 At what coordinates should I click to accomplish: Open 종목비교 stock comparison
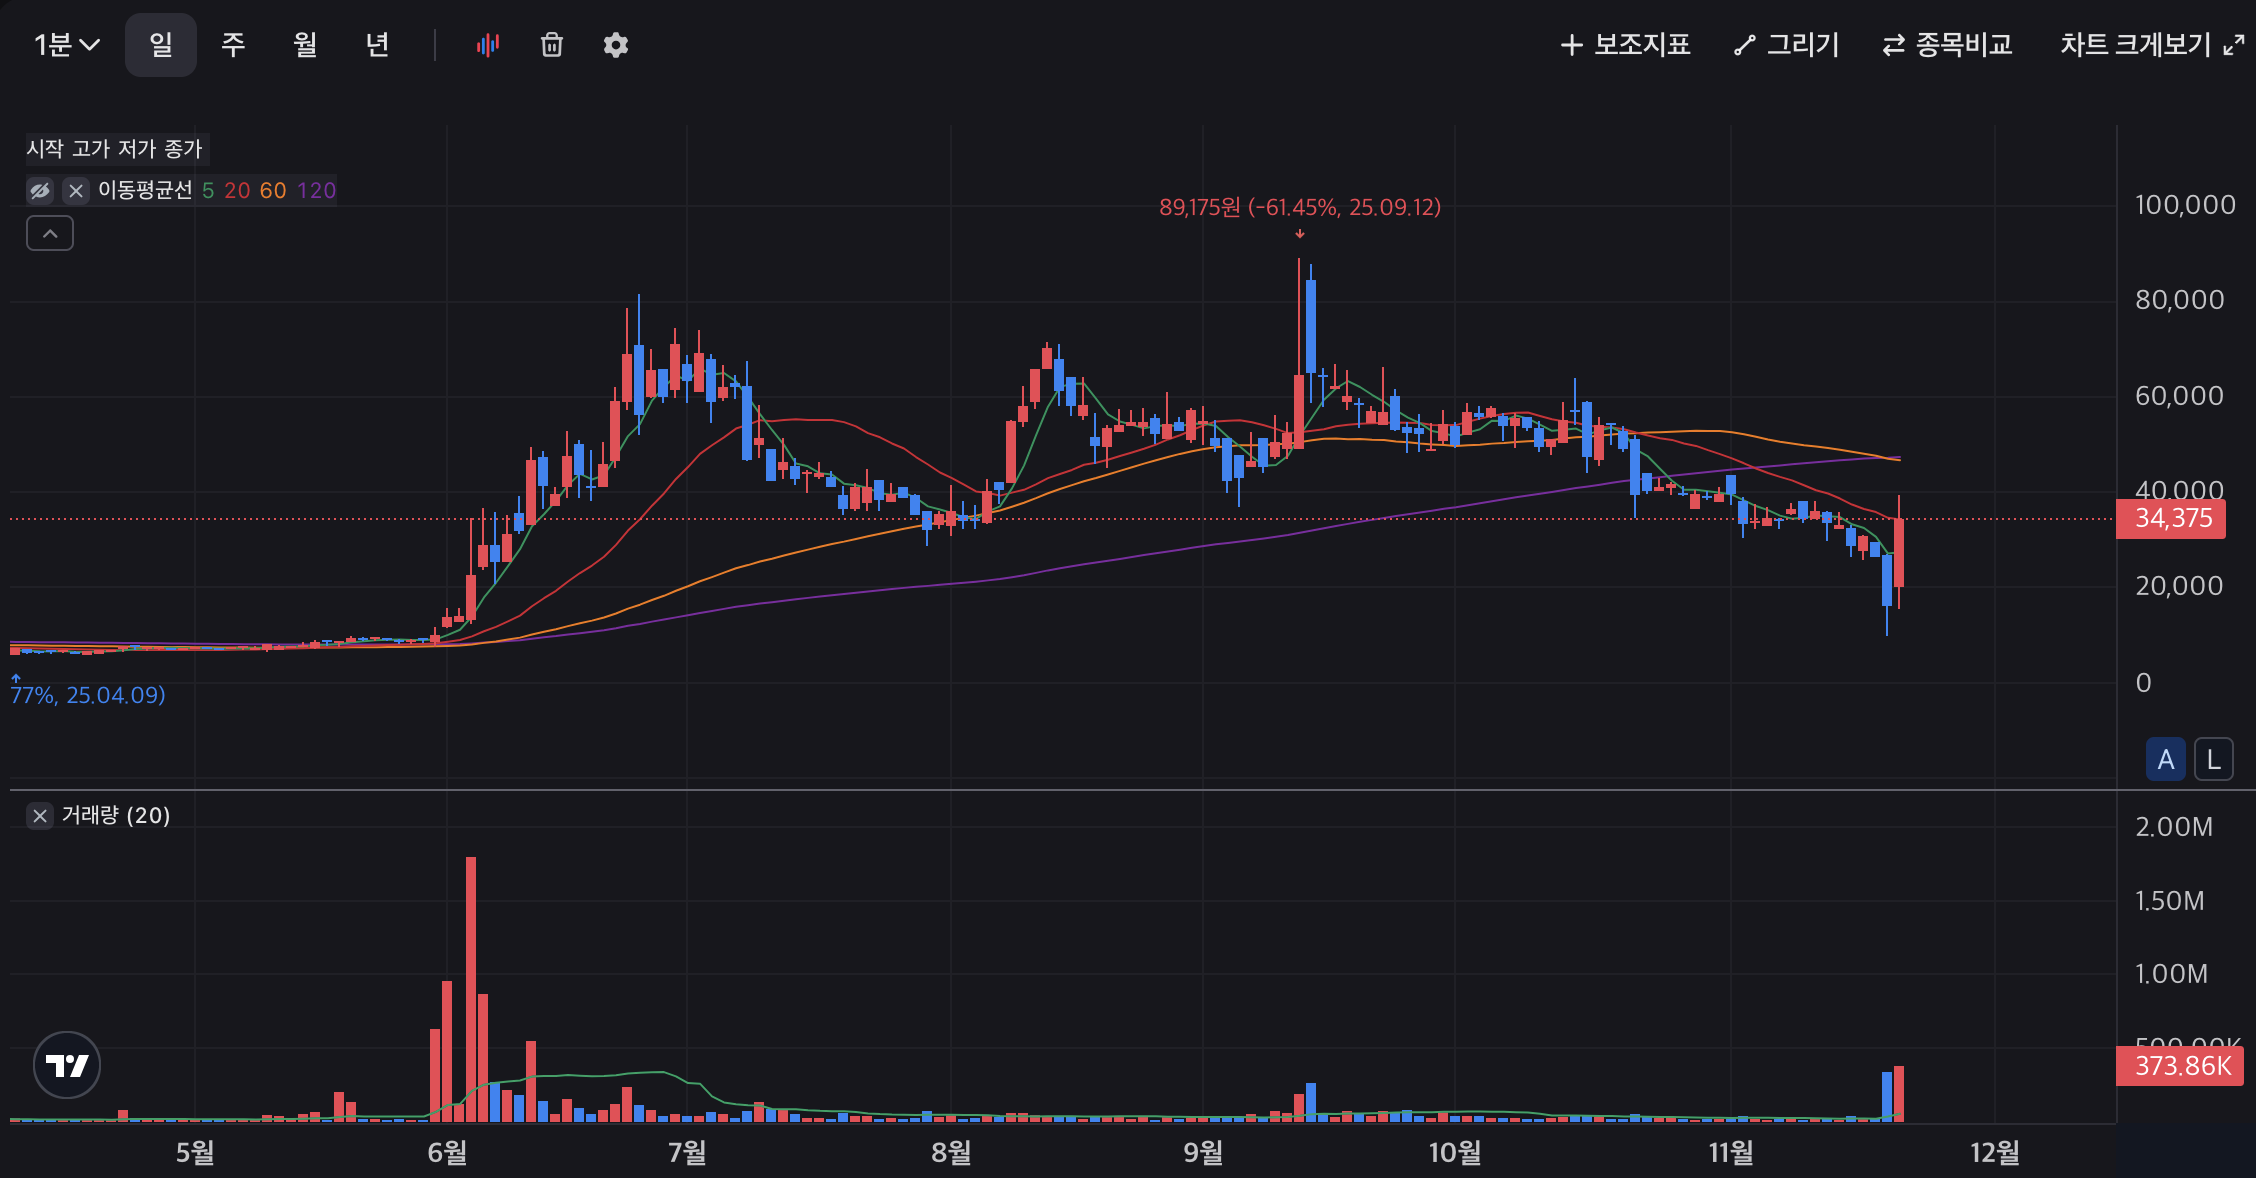click(1947, 45)
